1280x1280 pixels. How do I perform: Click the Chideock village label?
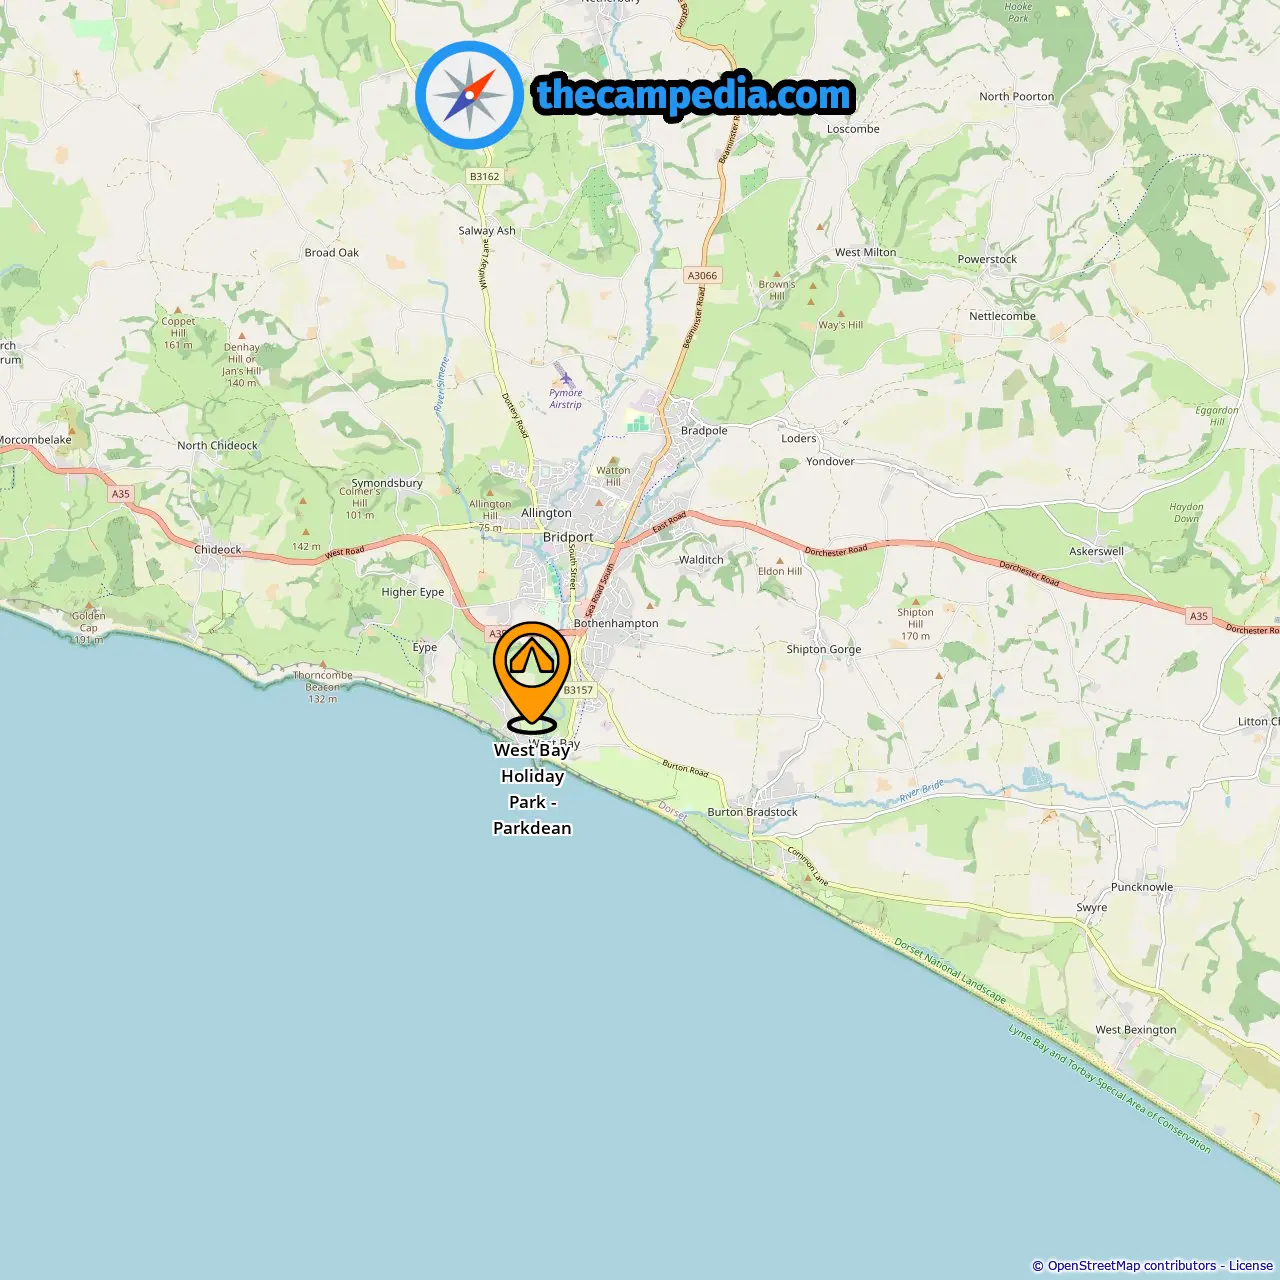(x=218, y=550)
